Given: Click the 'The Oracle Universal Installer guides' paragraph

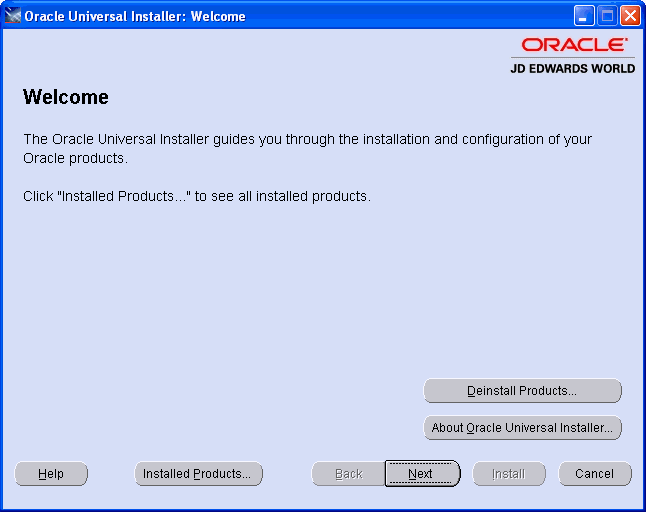Looking at the screenshot, I should pyautogui.click(x=307, y=148).
